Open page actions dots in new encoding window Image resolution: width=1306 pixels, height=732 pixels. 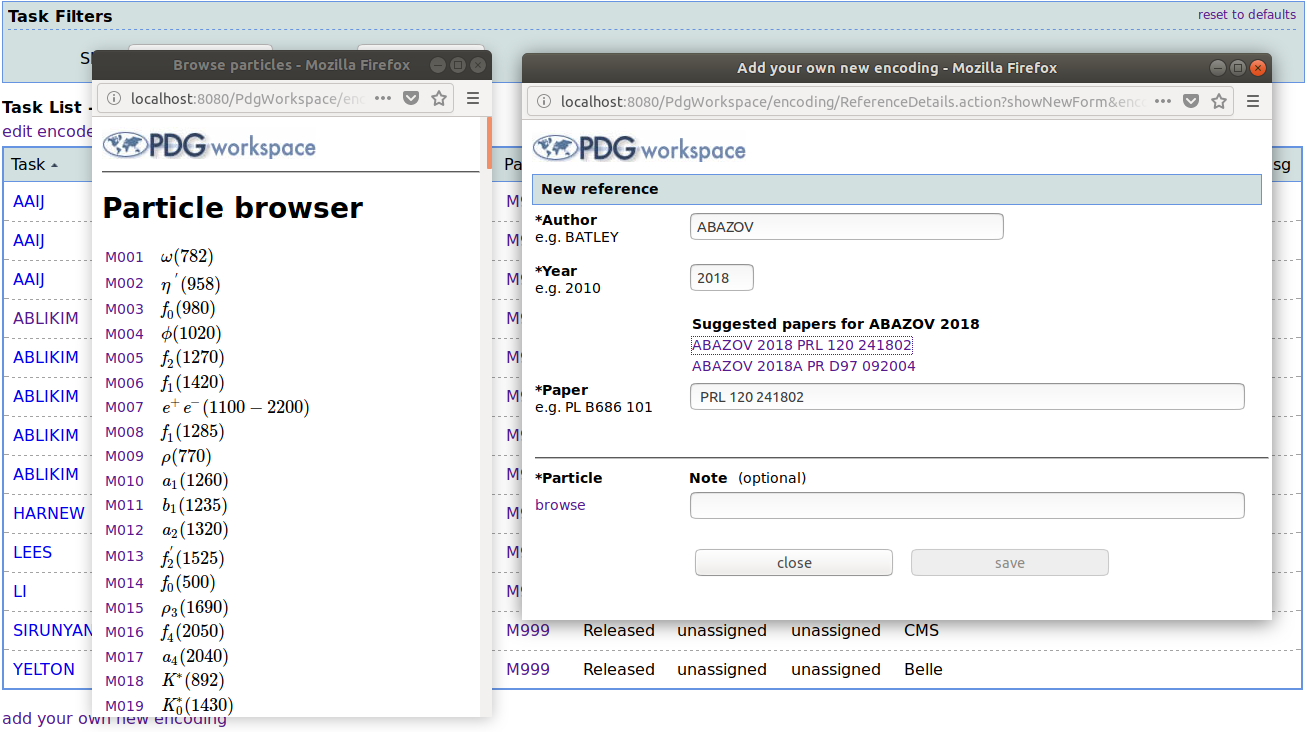pyautogui.click(x=1165, y=101)
